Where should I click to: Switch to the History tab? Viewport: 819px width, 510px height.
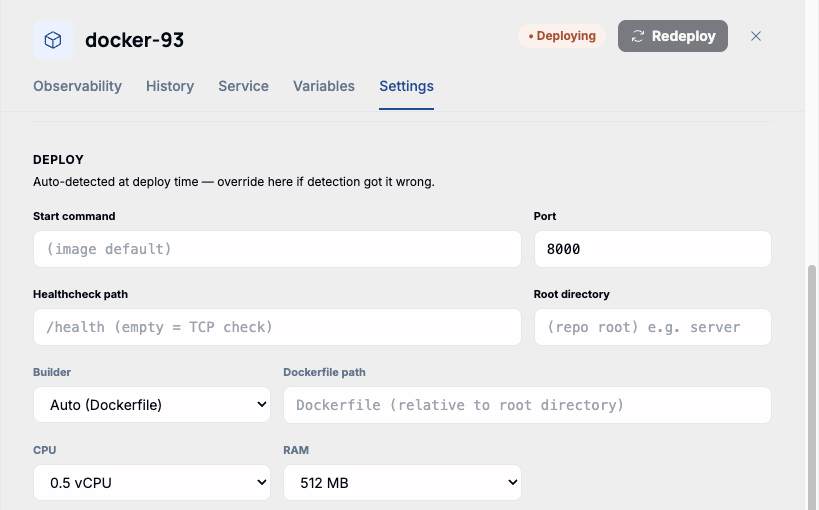click(170, 86)
